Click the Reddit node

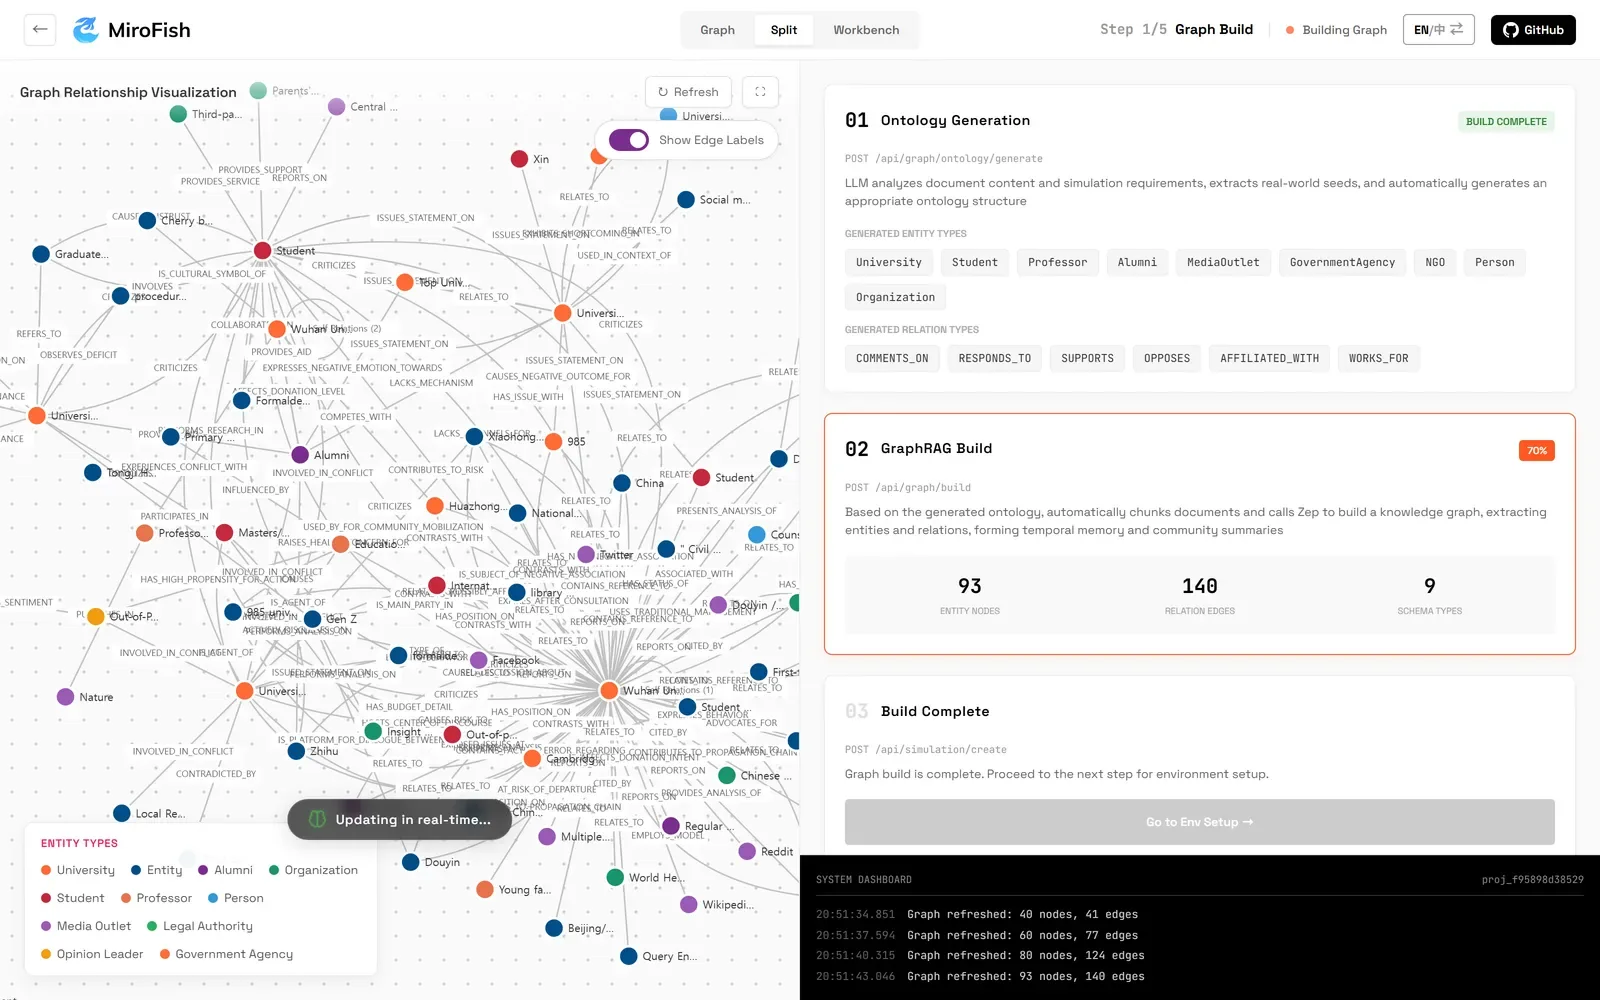coord(747,851)
